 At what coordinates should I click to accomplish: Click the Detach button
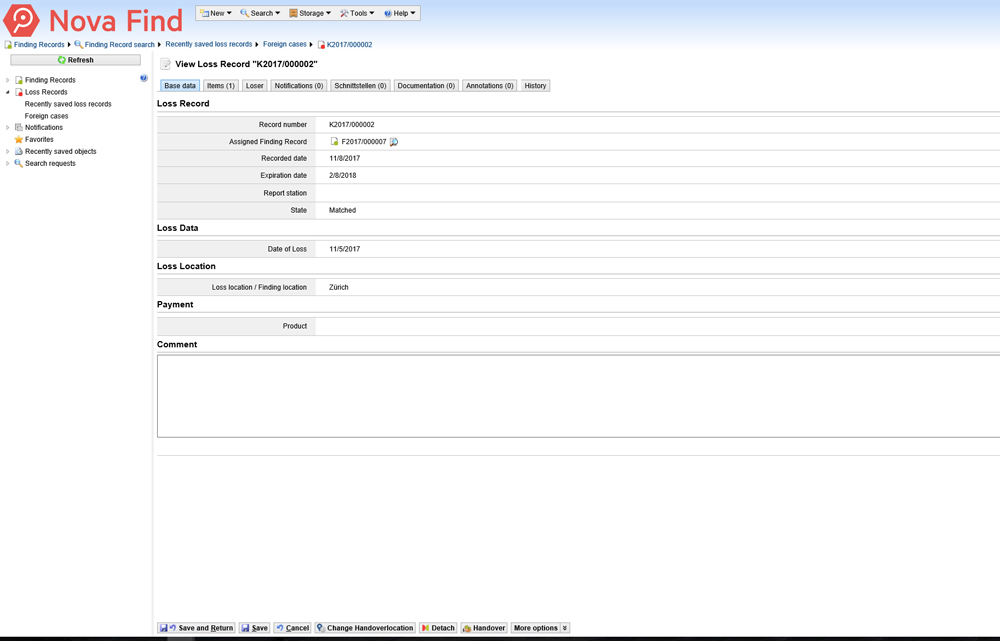[438, 628]
